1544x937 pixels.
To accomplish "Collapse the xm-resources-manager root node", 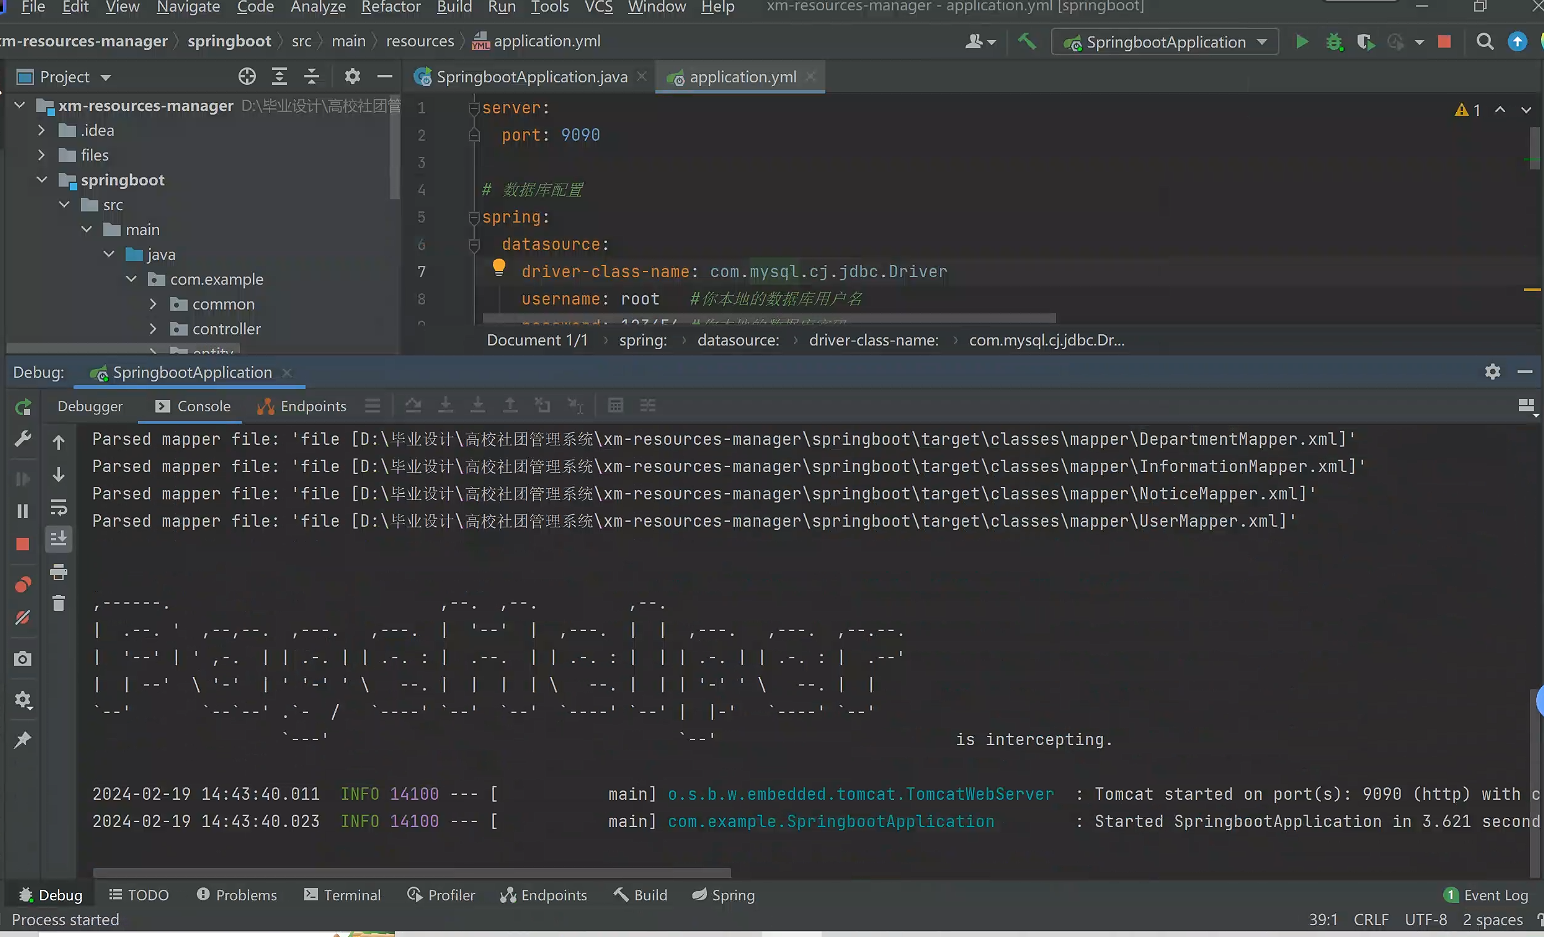I will tap(19, 105).
